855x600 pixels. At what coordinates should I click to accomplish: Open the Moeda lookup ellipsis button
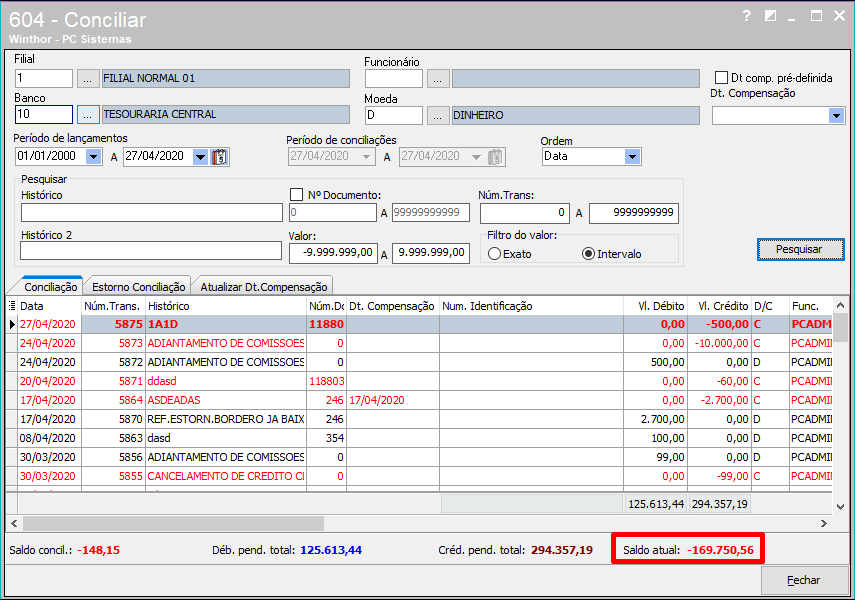(438, 116)
